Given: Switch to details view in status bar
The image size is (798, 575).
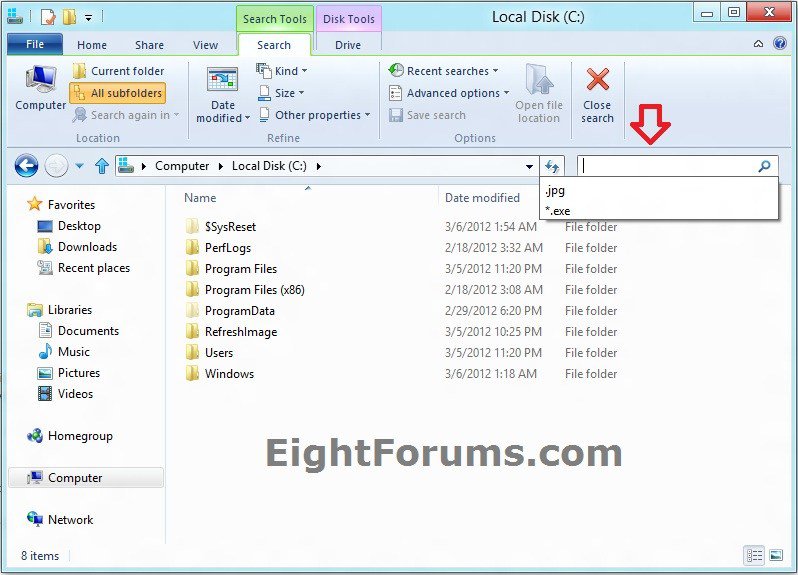Looking at the screenshot, I should tap(755, 555).
